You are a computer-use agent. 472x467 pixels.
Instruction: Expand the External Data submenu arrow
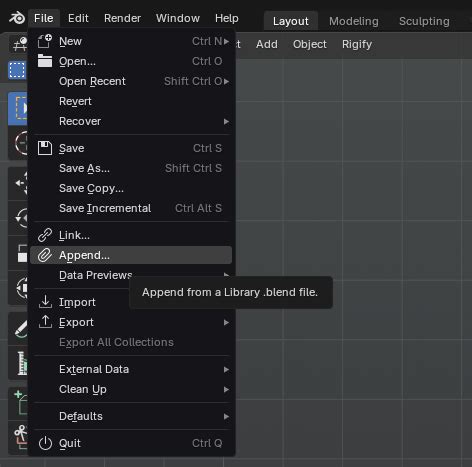[x=226, y=369]
